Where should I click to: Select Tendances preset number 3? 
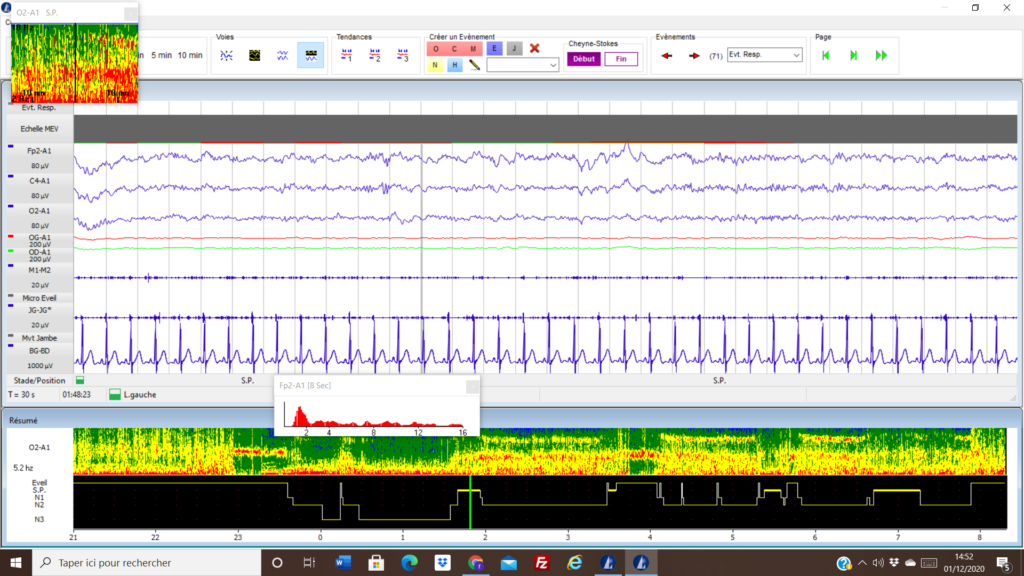pos(402,55)
